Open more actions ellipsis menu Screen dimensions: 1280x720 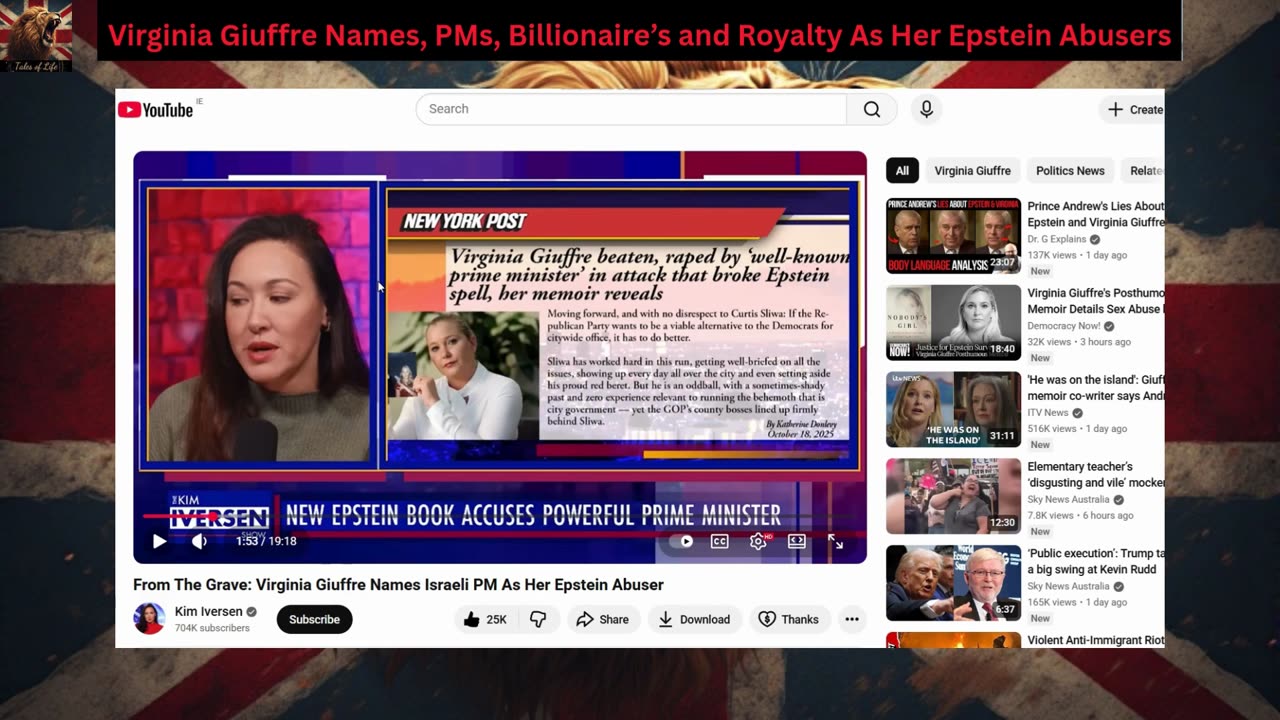(x=852, y=619)
